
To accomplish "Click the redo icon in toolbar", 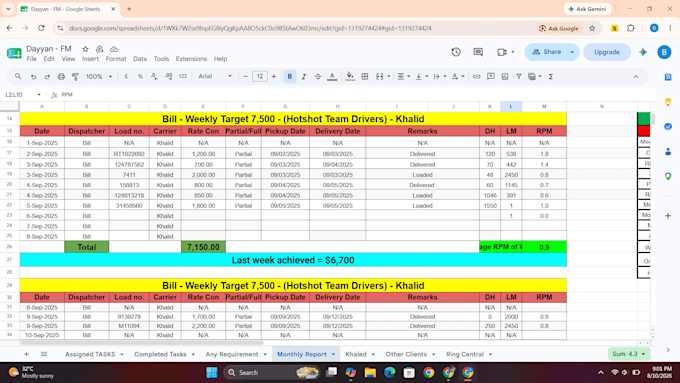I will click(x=47, y=76).
